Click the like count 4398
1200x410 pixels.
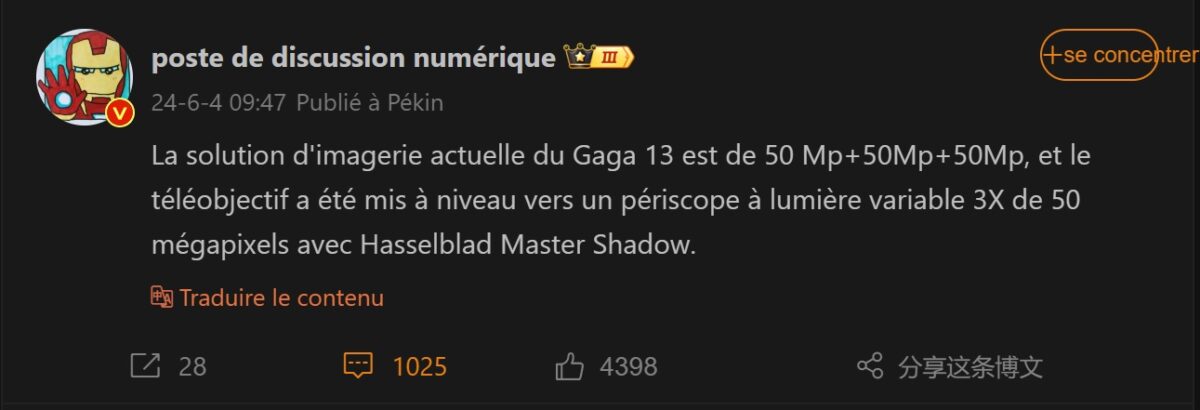click(x=628, y=366)
